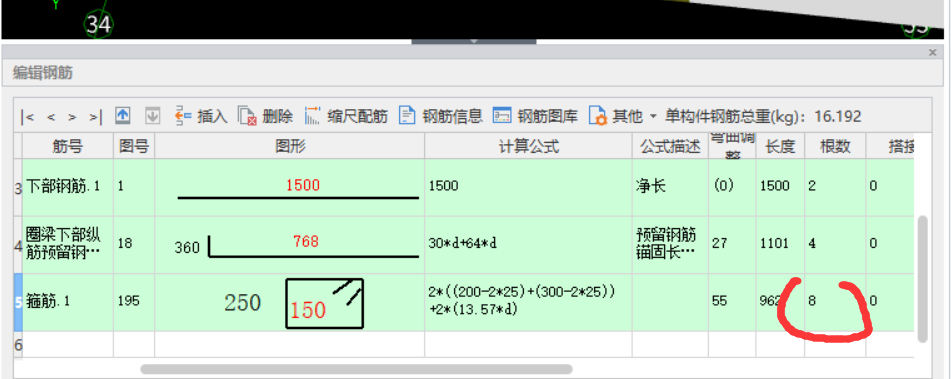Click 根数 cell with value 4
The image size is (951, 379).
coord(835,245)
